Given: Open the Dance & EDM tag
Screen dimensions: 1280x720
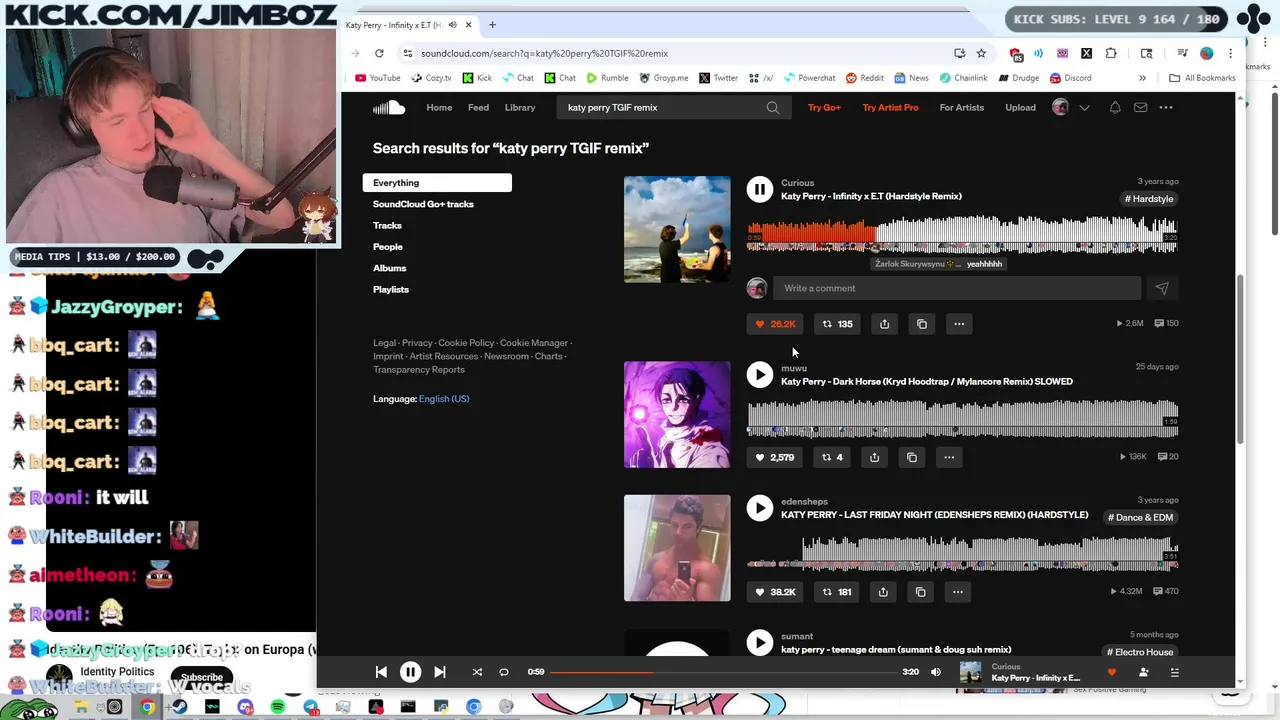Looking at the screenshot, I should click(1141, 517).
